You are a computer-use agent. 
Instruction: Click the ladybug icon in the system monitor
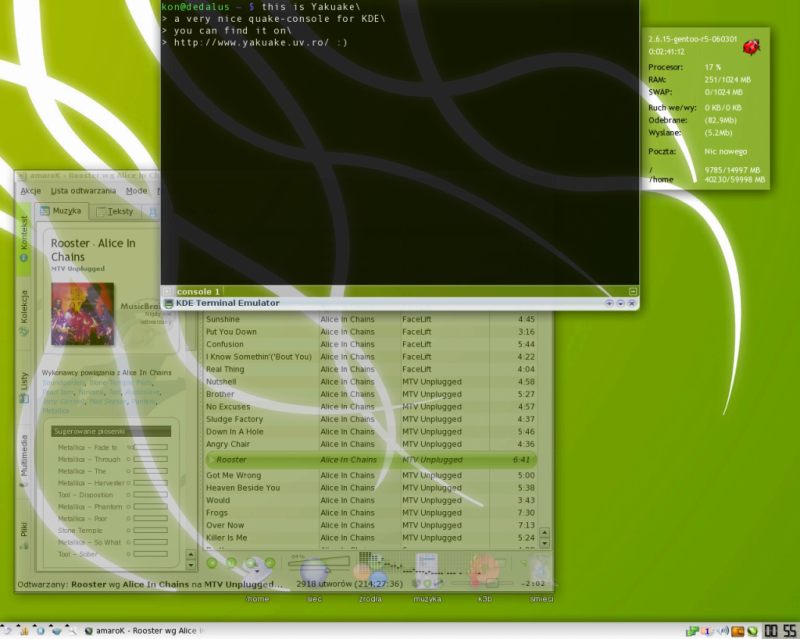751,47
